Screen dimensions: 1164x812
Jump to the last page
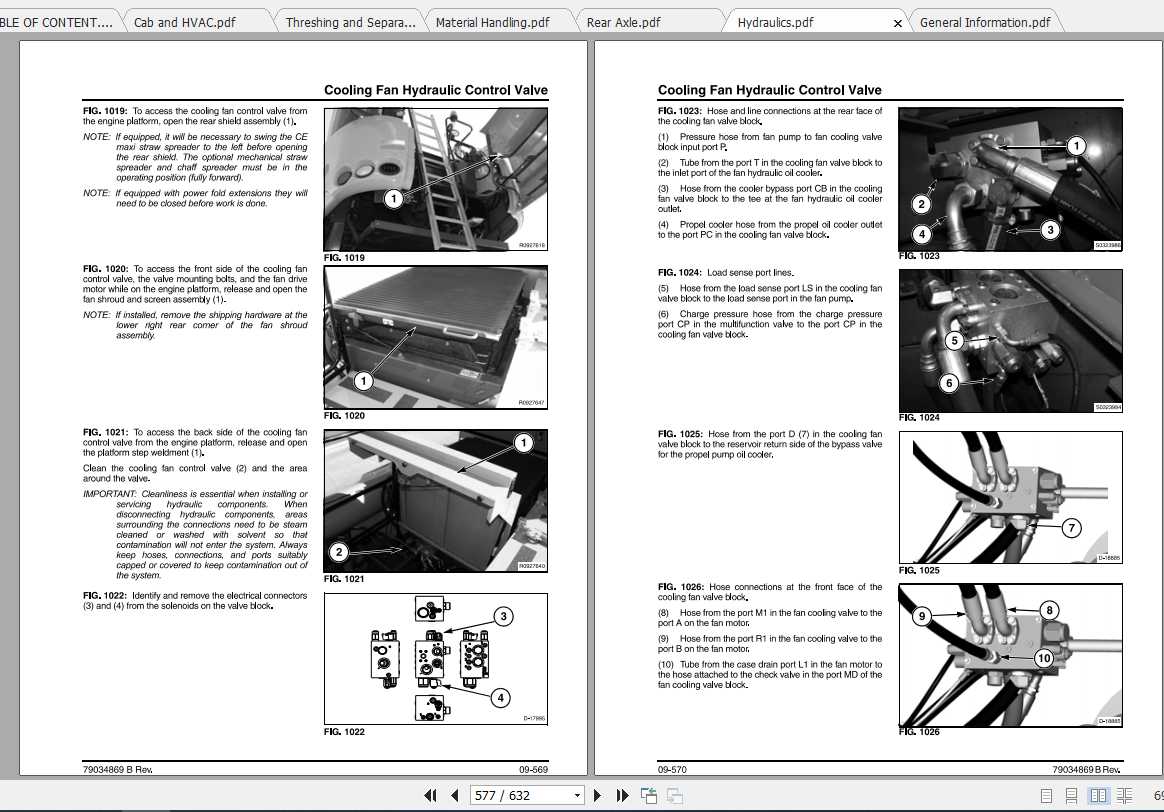coord(622,795)
